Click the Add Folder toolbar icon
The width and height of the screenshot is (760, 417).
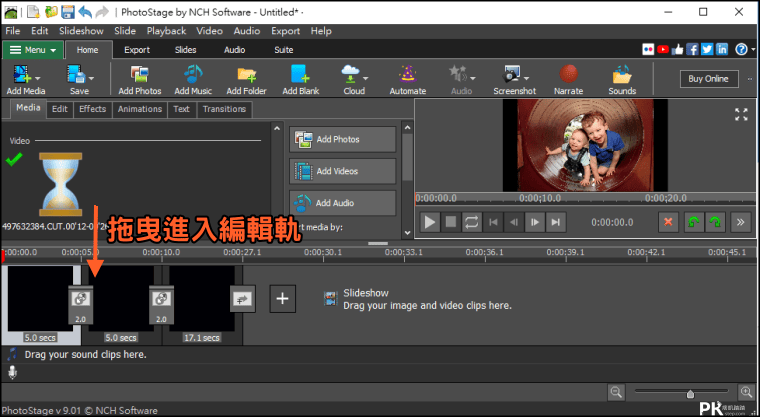tap(246, 74)
